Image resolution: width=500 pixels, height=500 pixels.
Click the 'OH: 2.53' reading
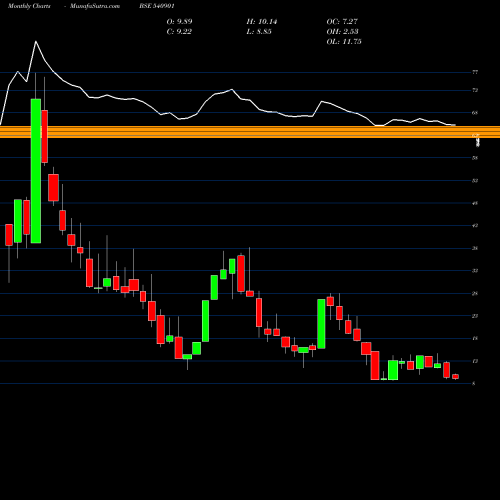342,32
